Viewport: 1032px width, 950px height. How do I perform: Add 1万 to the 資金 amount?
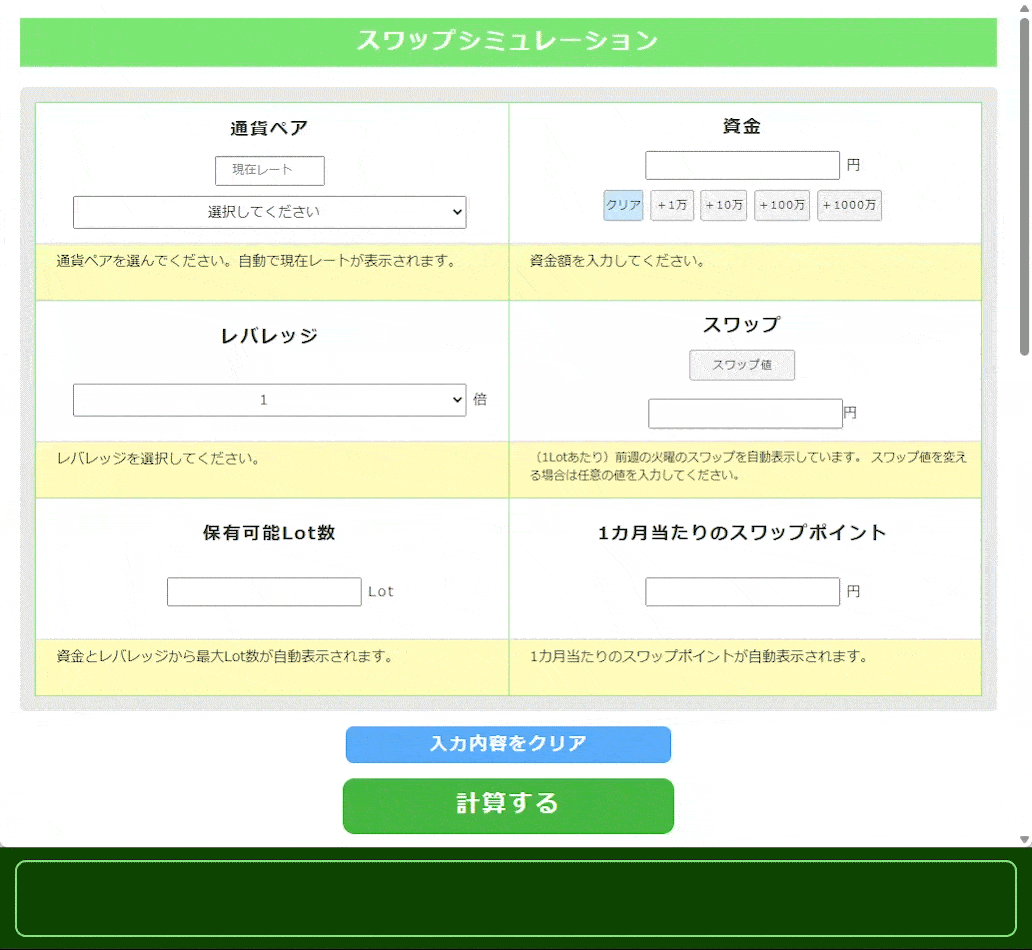(672, 205)
